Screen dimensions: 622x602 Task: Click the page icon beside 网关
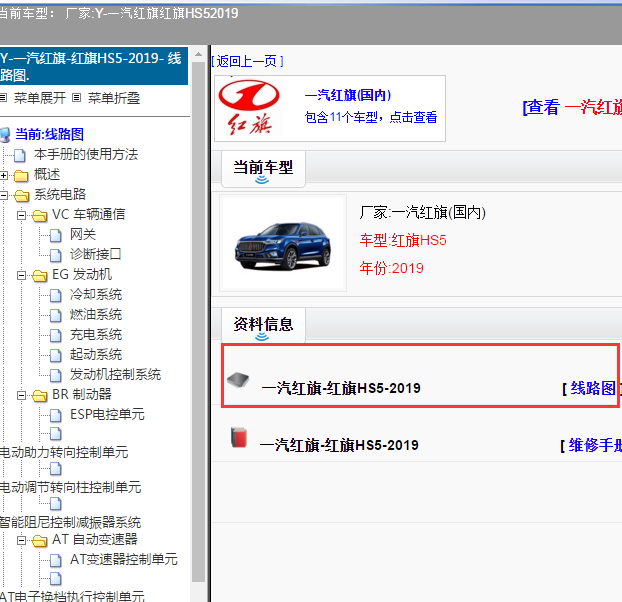pyautogui.click(x=56, y=235)
